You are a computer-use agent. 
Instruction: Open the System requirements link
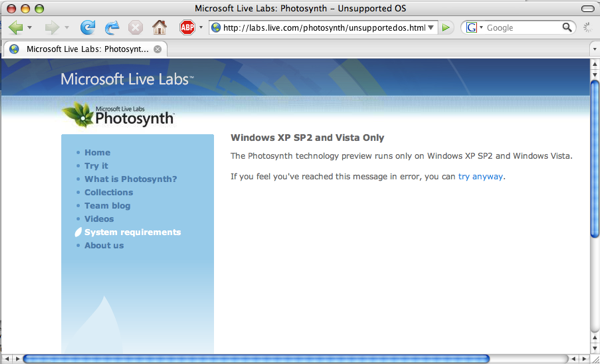pos(132,232)
